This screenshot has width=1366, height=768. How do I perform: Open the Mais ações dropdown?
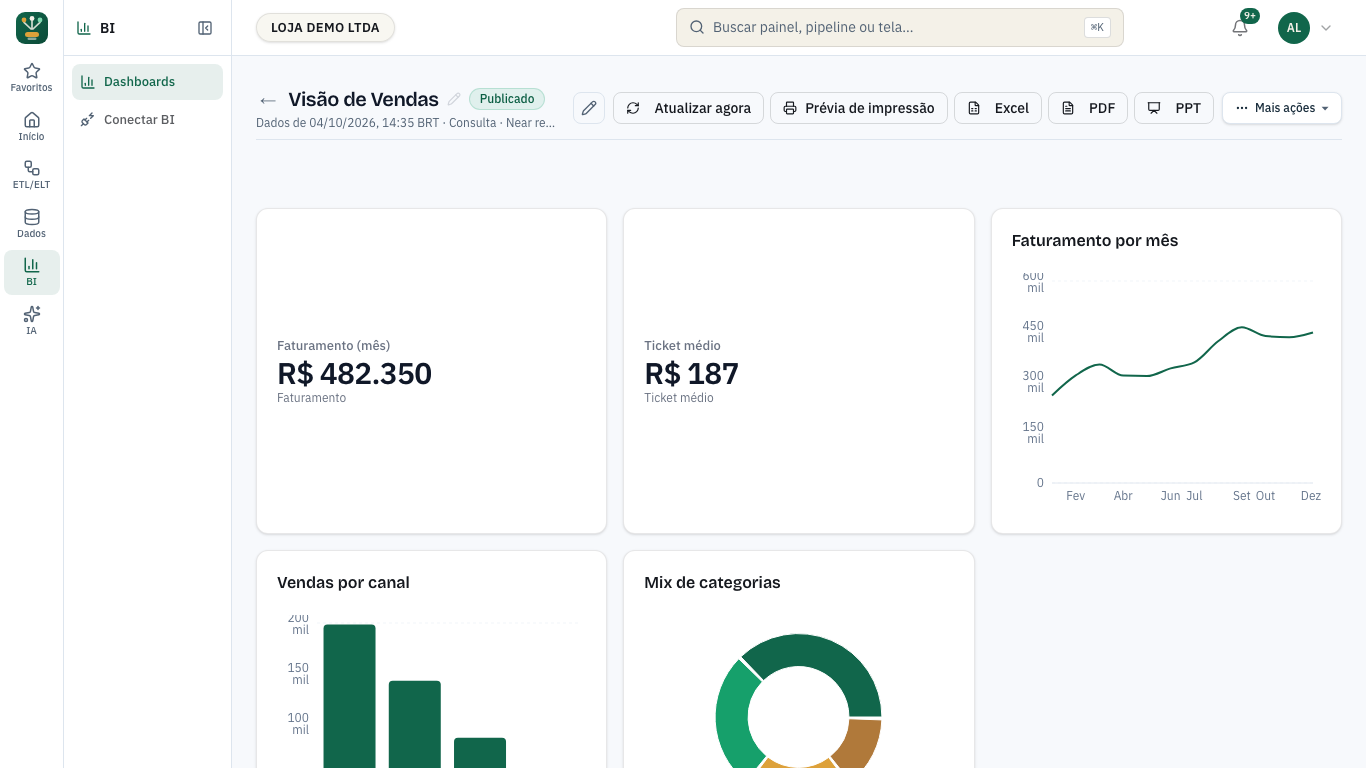click(1282, 108)
